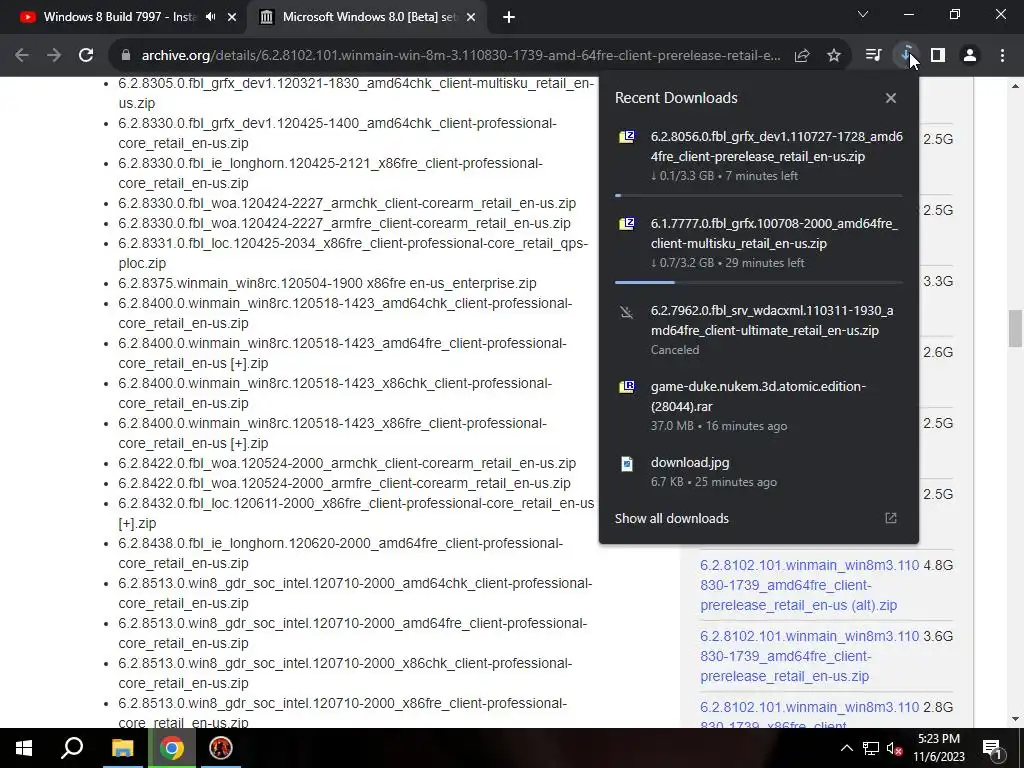This screenshot has height=768, width=1024.
Task: Open the network status tray icon
Action: (871, 748)
